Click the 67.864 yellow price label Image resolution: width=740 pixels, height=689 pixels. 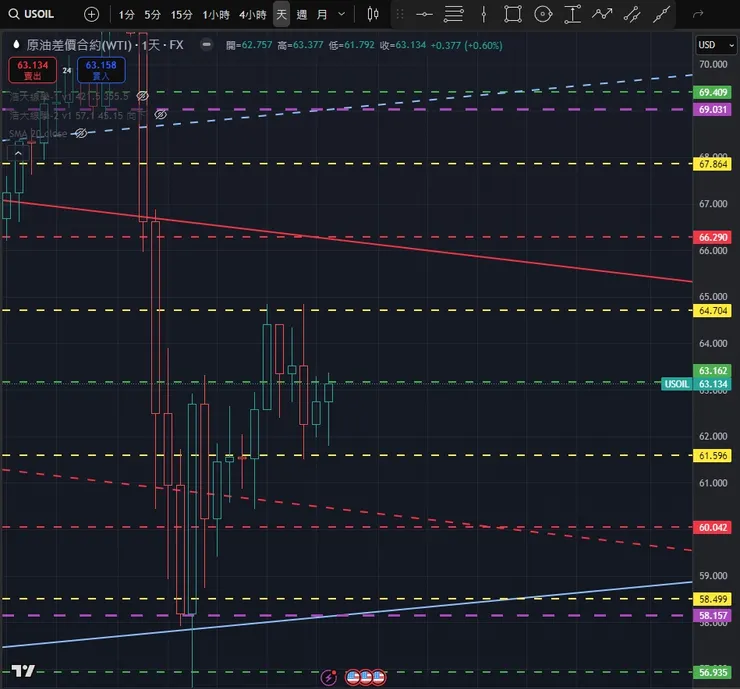pos(712,164)
